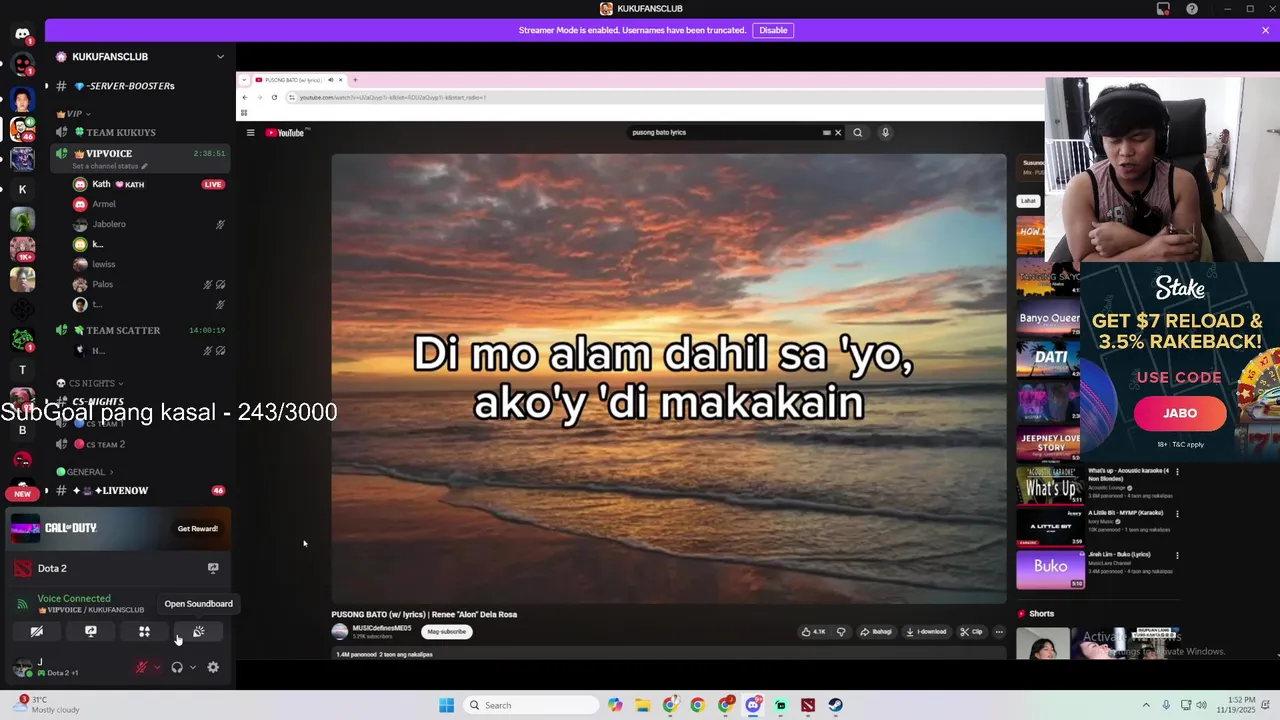Expand the GENERAL category
This screenshot has height=720, width=1280.
click(x=85, y=472)
